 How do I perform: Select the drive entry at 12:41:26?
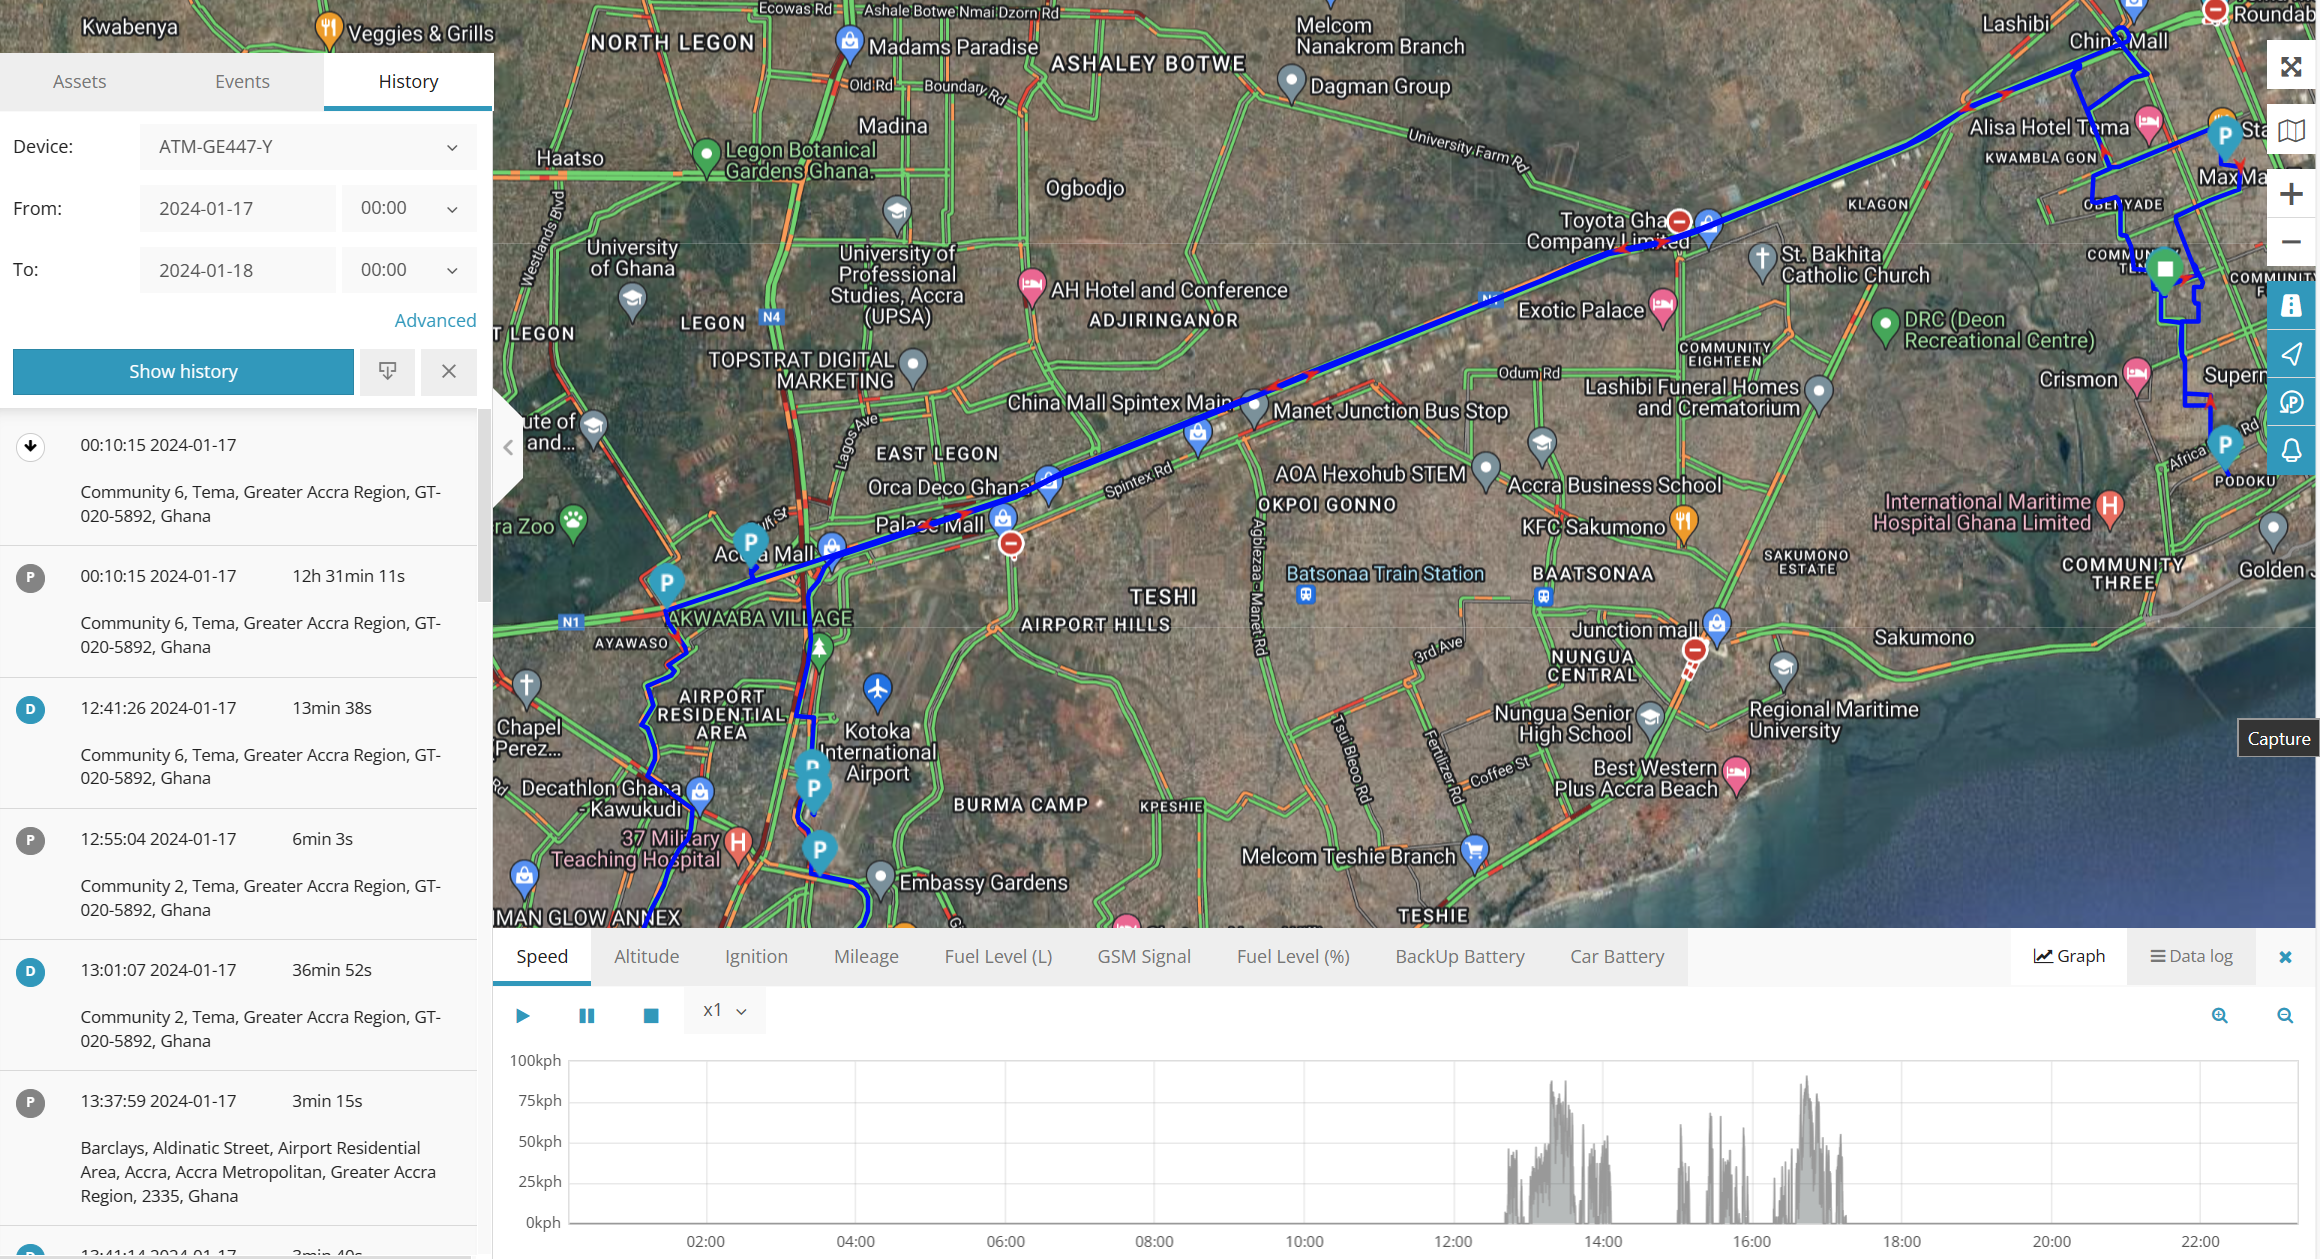[x=238, y=743]
